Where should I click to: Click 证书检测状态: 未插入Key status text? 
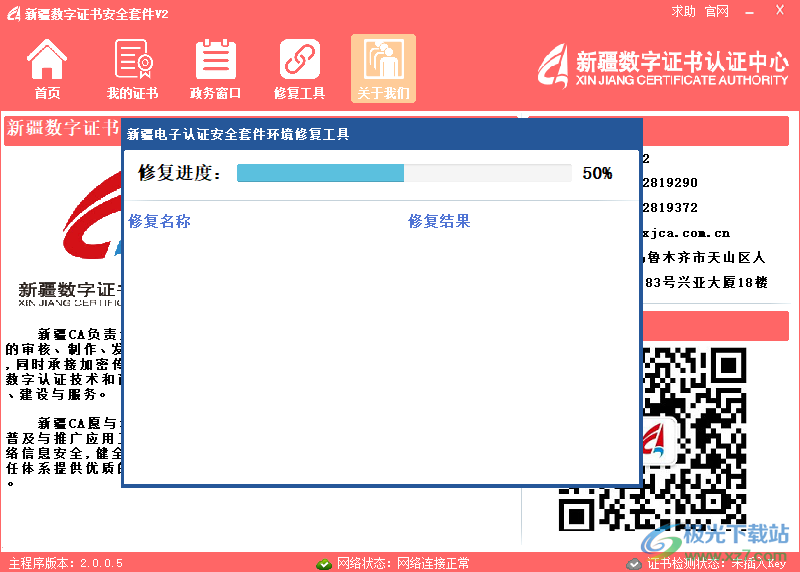[x=716, y=563]
